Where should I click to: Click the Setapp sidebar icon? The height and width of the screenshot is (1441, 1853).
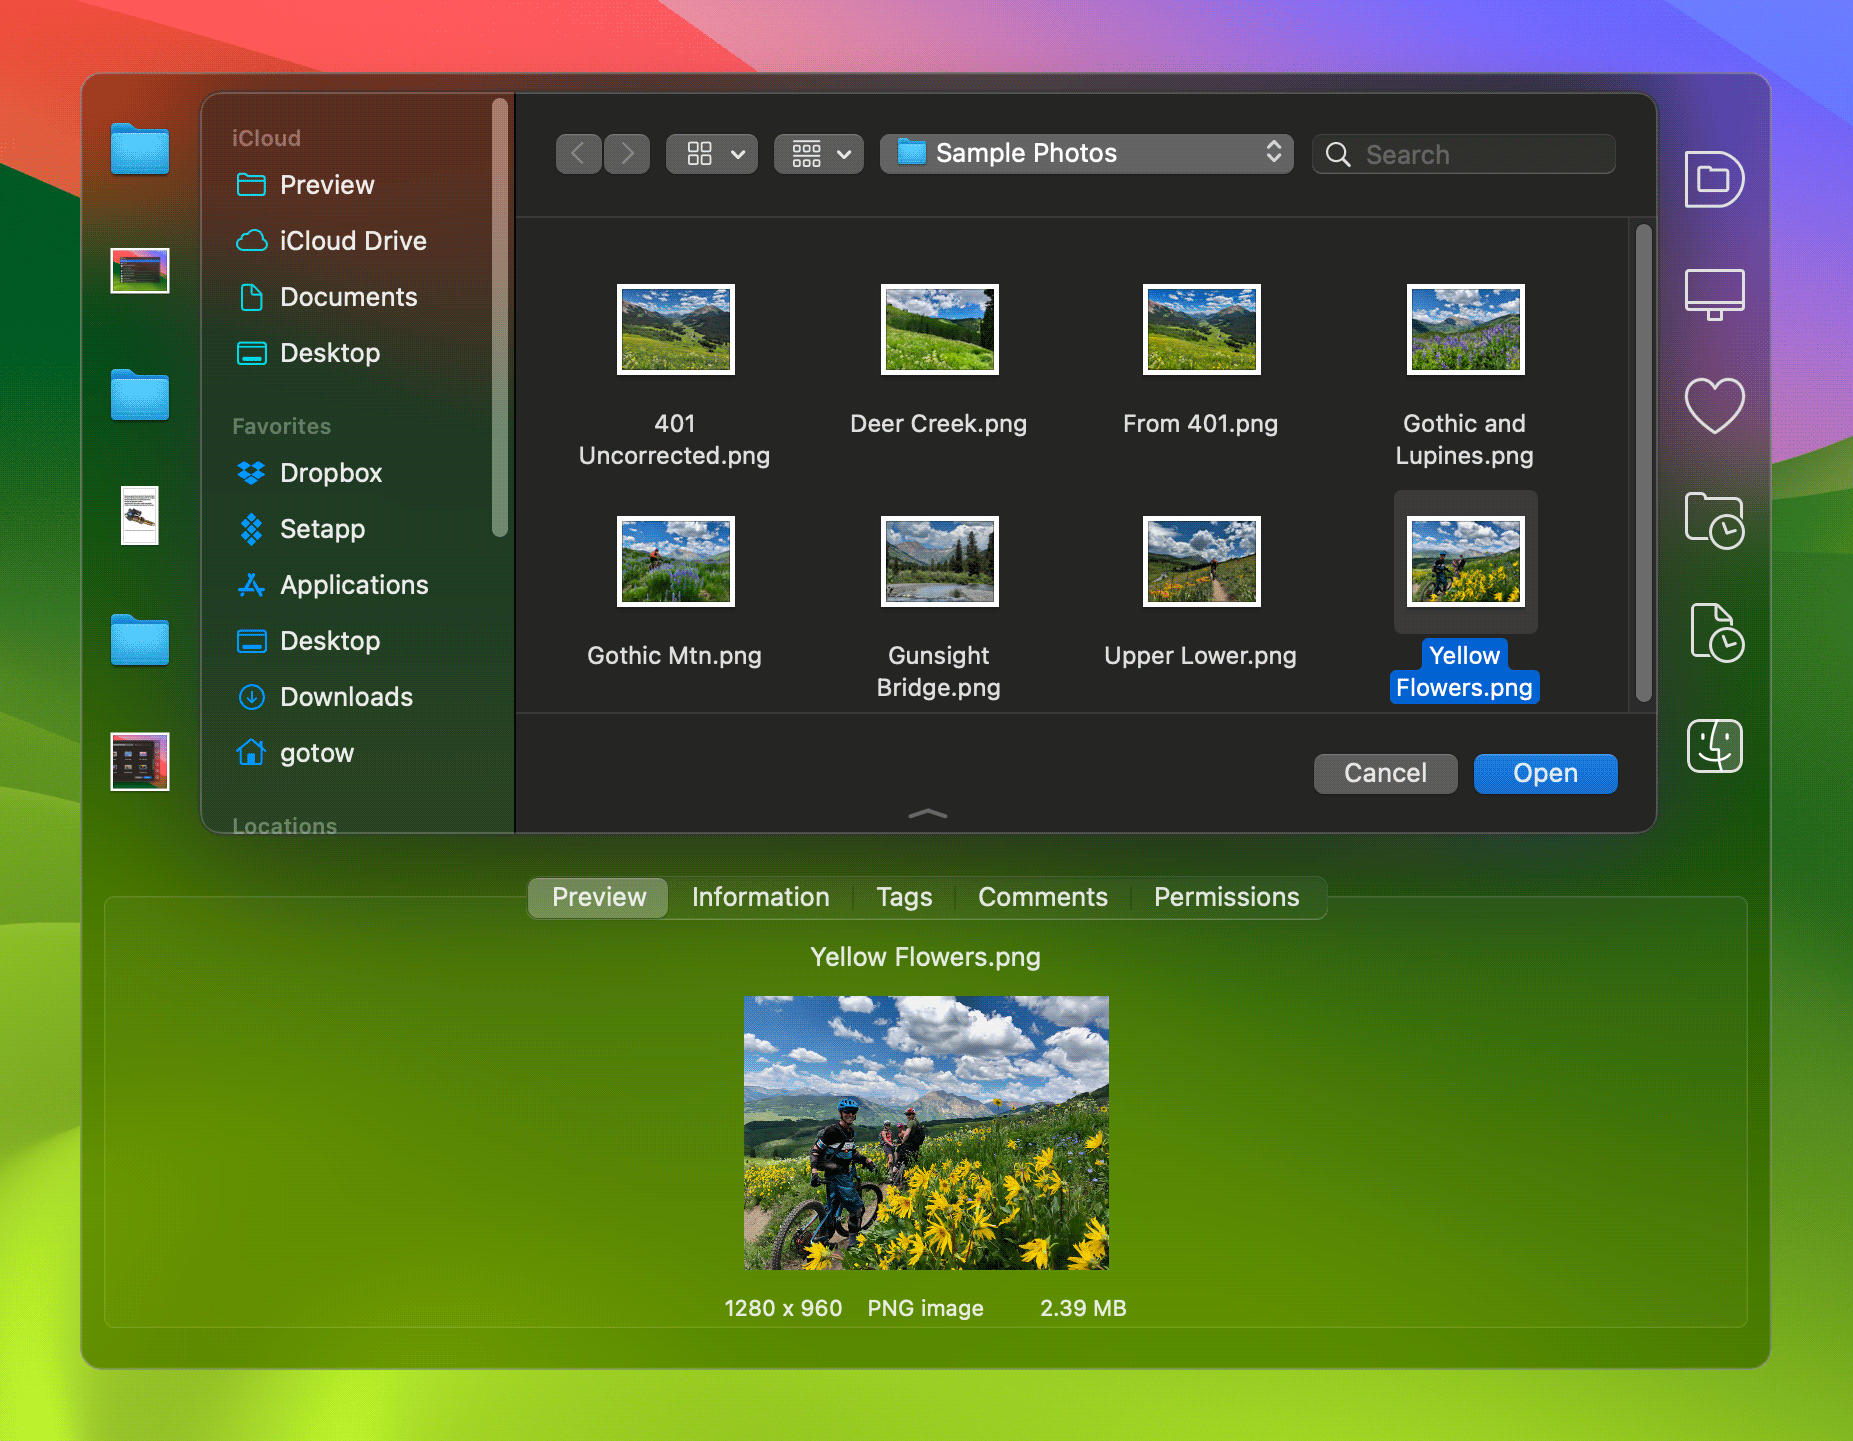click(251, 529)
